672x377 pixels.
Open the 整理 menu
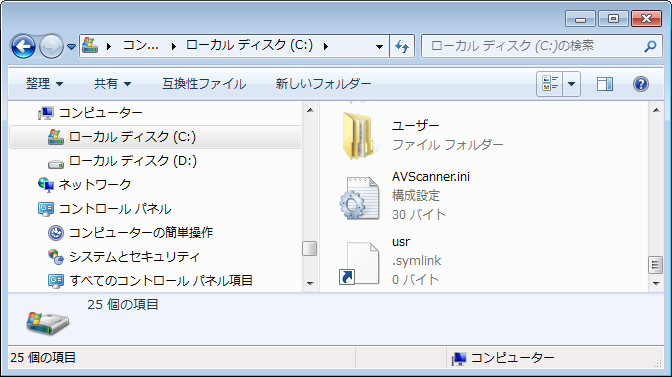pos(45,84)
